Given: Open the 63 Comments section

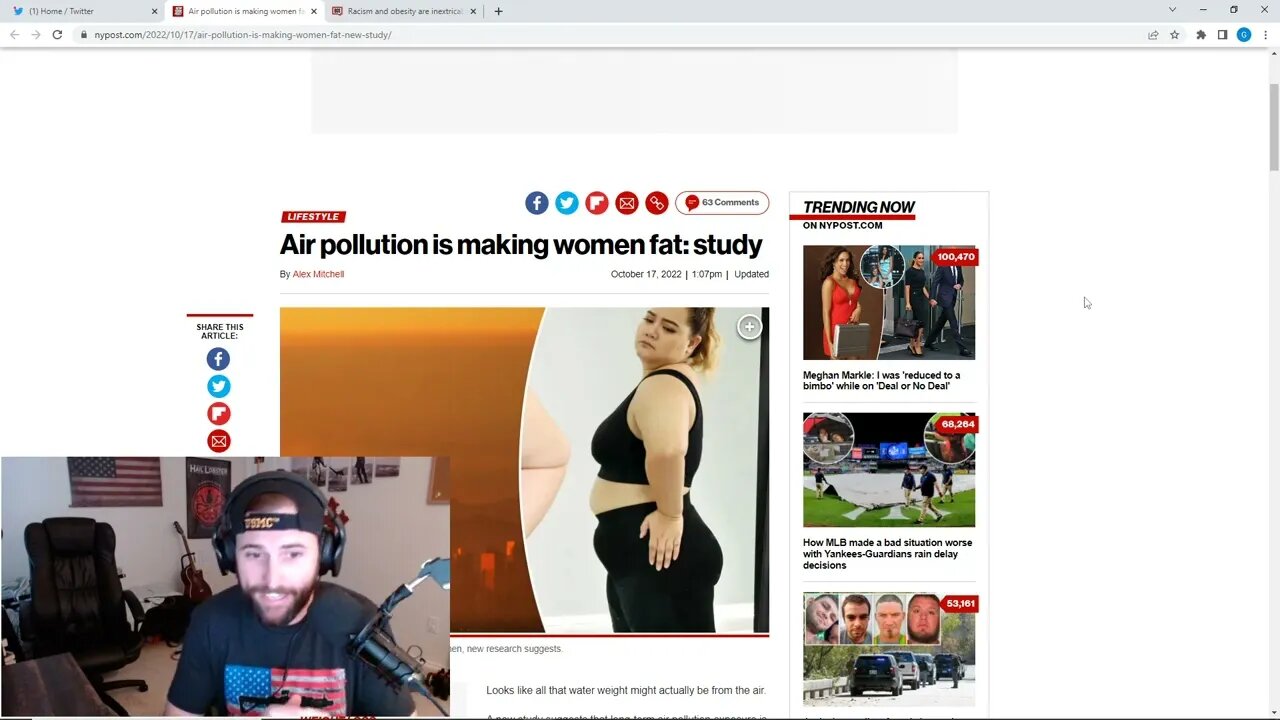Looking at the screenshot, I should click(722, 203).
